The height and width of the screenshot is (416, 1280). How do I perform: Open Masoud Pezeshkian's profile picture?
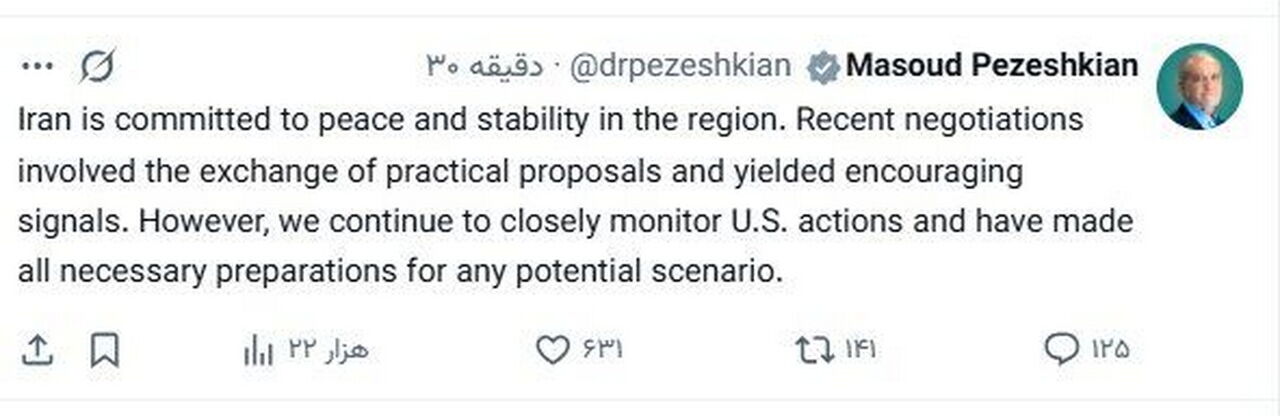click(x=1199, y=87)
